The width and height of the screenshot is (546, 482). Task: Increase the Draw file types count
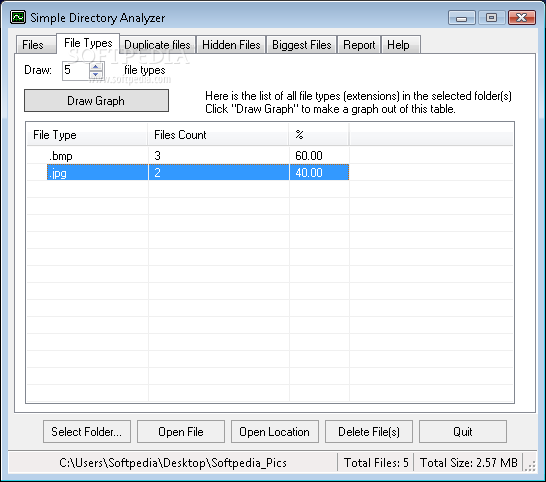(x=96, y=66)
